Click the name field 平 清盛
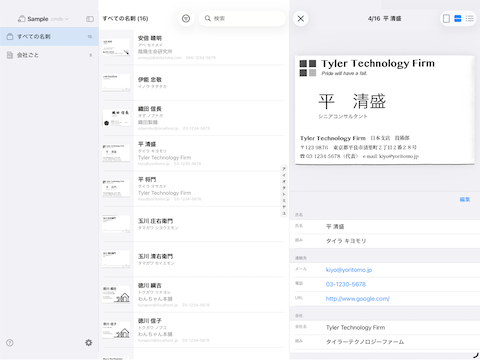This screenshot has height=360, width=480. [x=385, y=226]
